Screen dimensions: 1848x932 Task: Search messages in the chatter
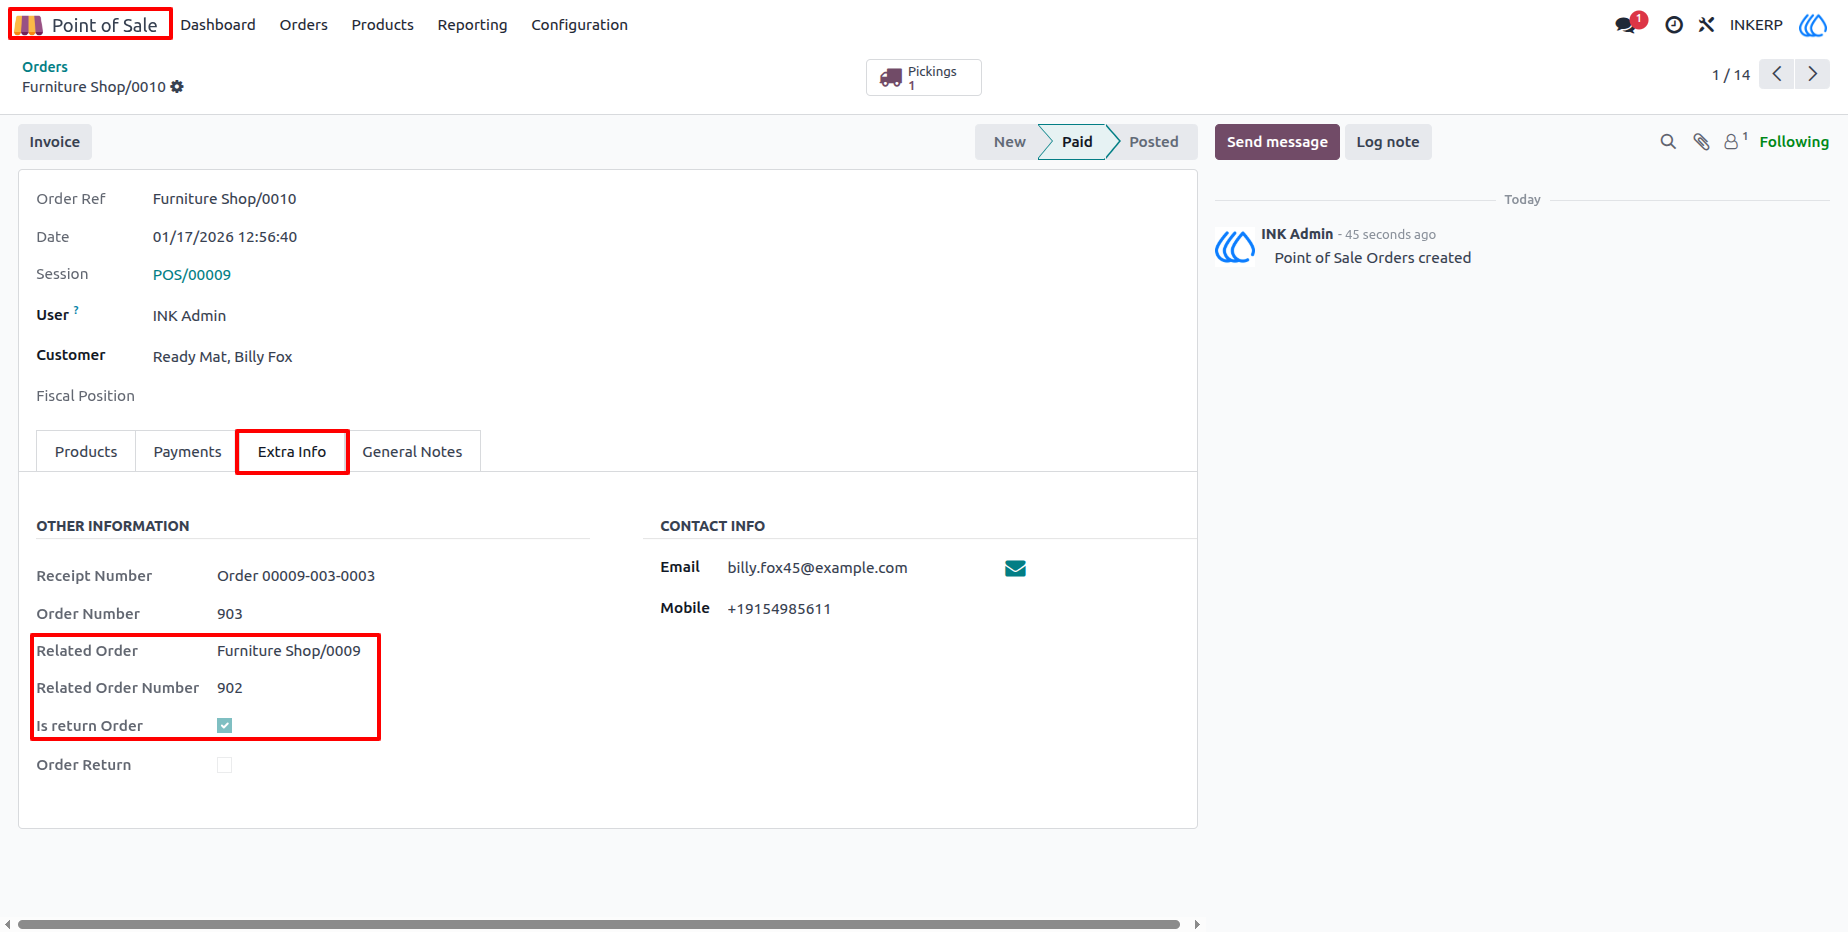click(1668, 142)
